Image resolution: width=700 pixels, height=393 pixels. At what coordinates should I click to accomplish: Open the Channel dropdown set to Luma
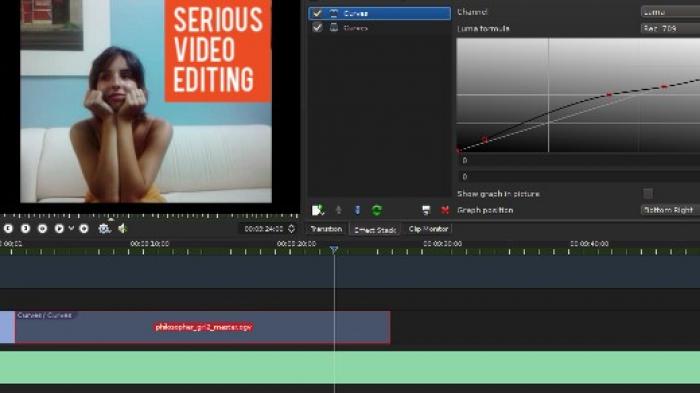(x=670, y=12)
